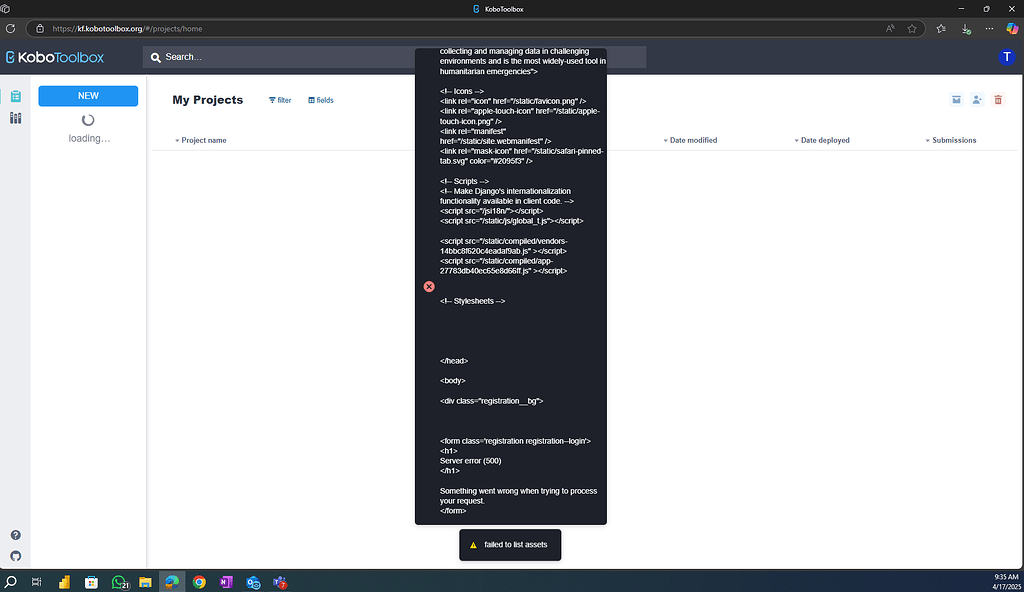Share projects via the add-user icon
1024x592 pixels.
977,100
